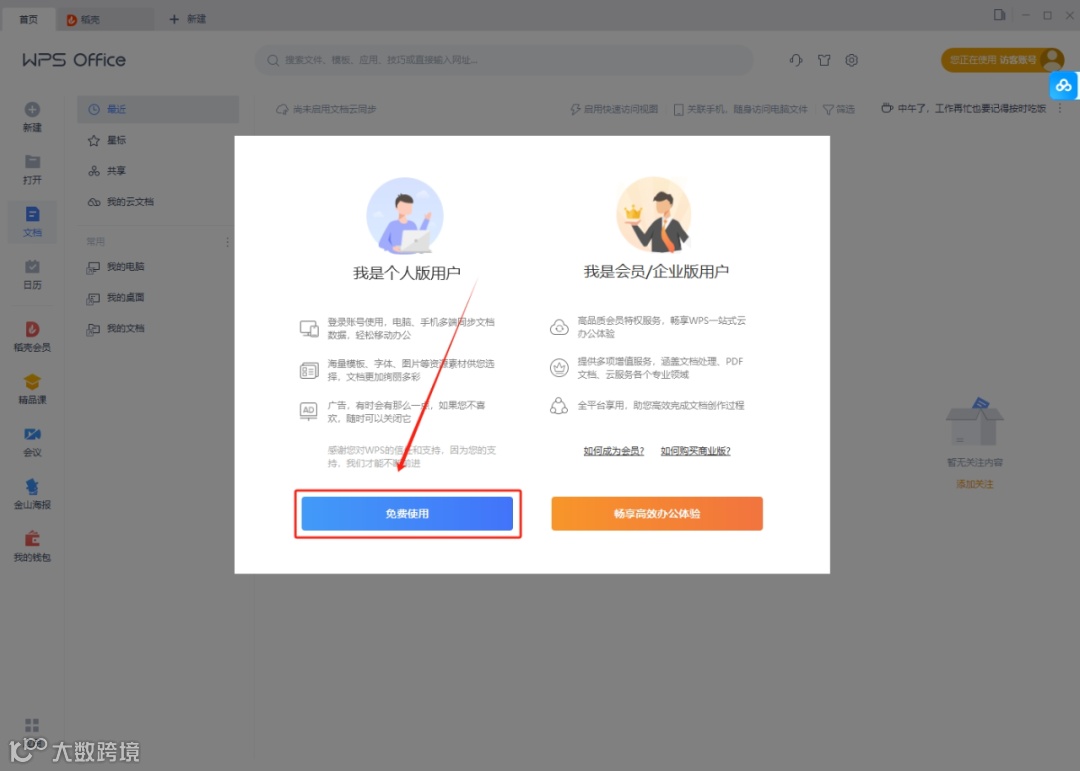
Task: Click the blue 免费使用 button
Action: [407, 514]
